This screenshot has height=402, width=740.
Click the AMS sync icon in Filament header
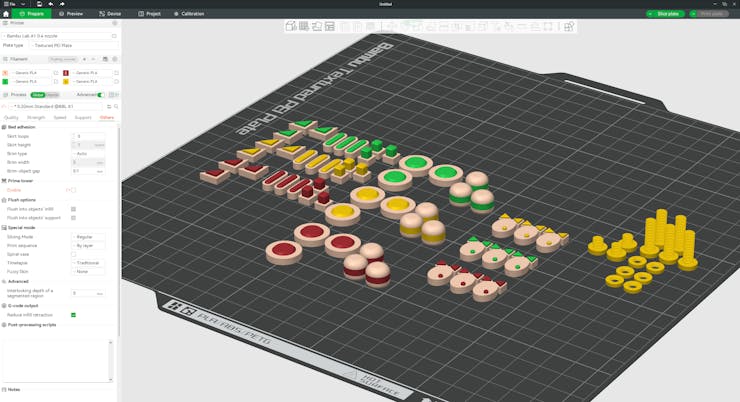click(x=105, y=59)
